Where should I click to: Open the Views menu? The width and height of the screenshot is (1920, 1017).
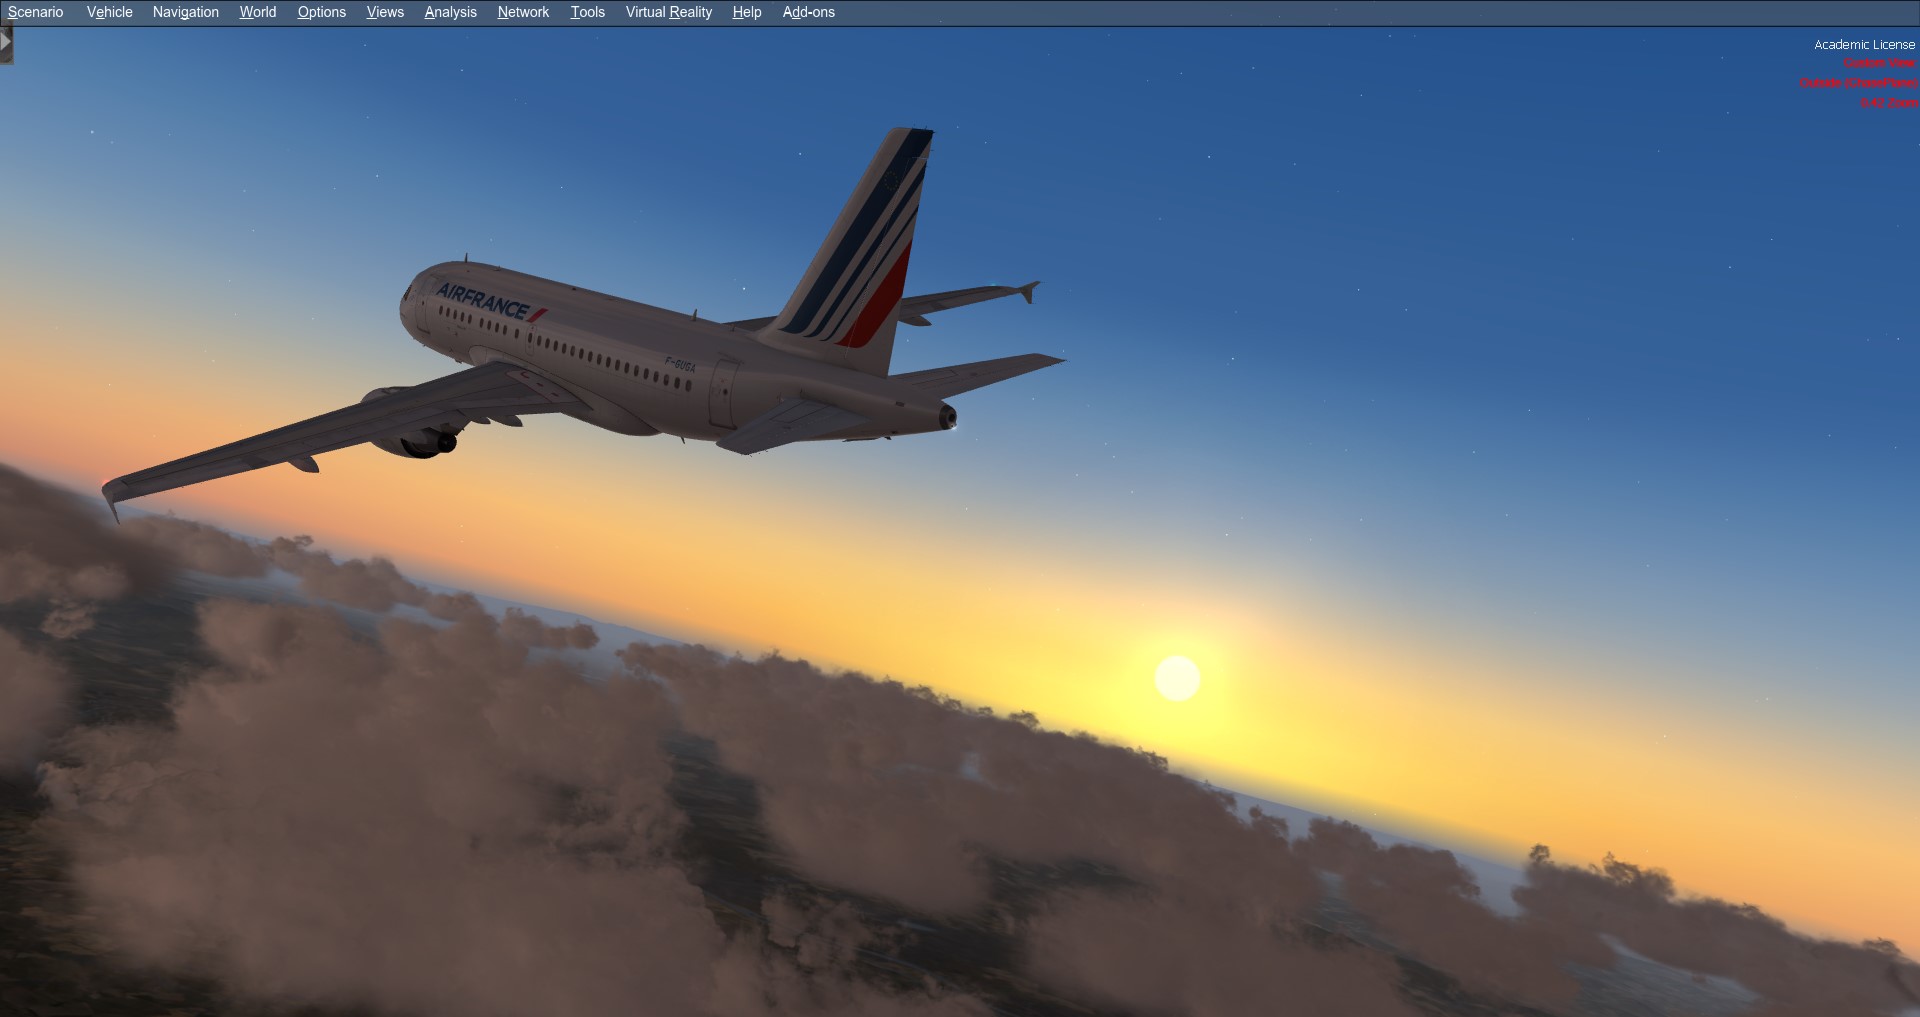coord(385,12)
